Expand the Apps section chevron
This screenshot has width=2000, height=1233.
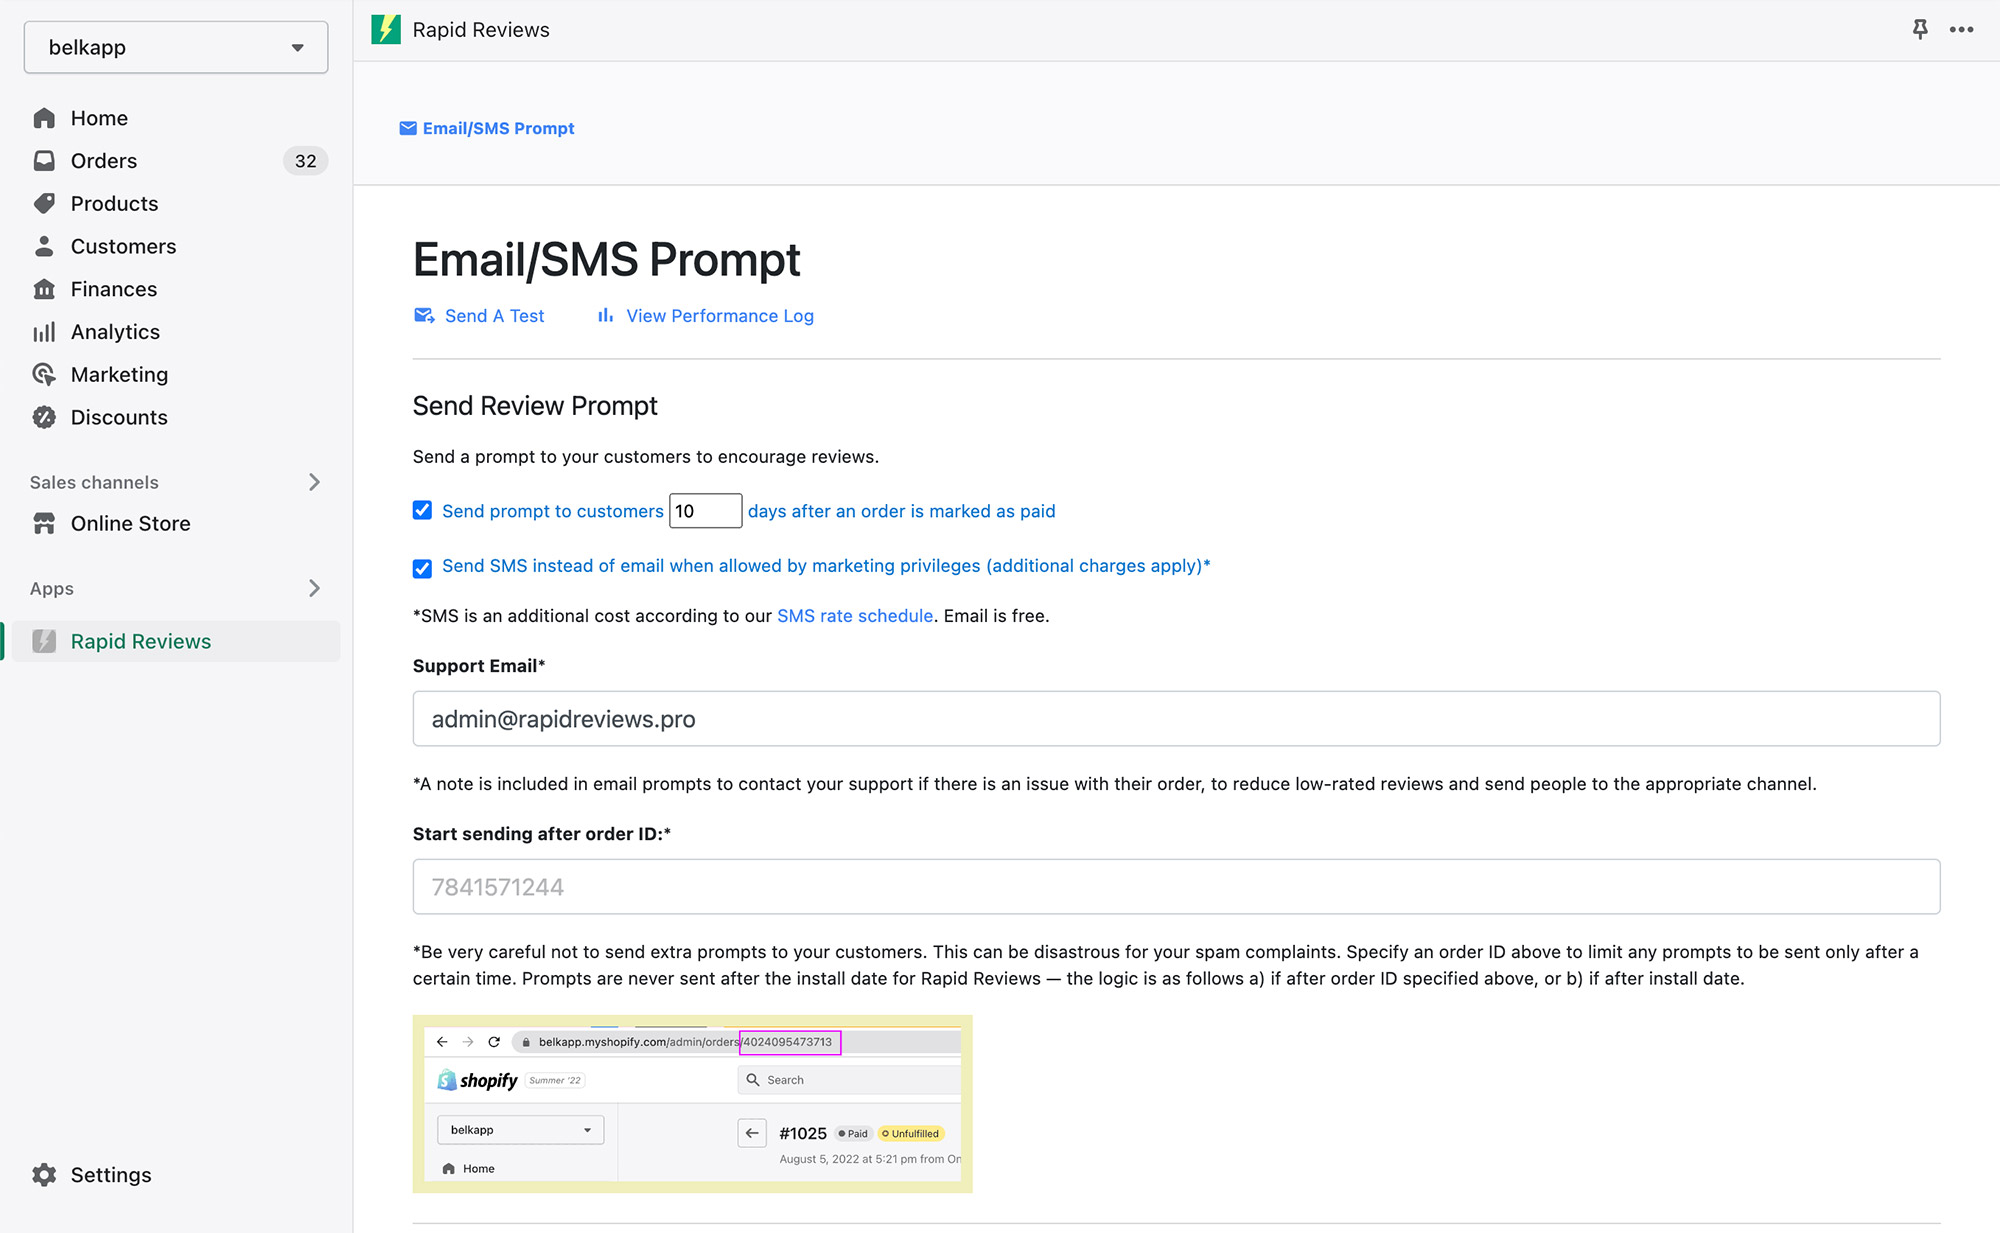point(314,588)
